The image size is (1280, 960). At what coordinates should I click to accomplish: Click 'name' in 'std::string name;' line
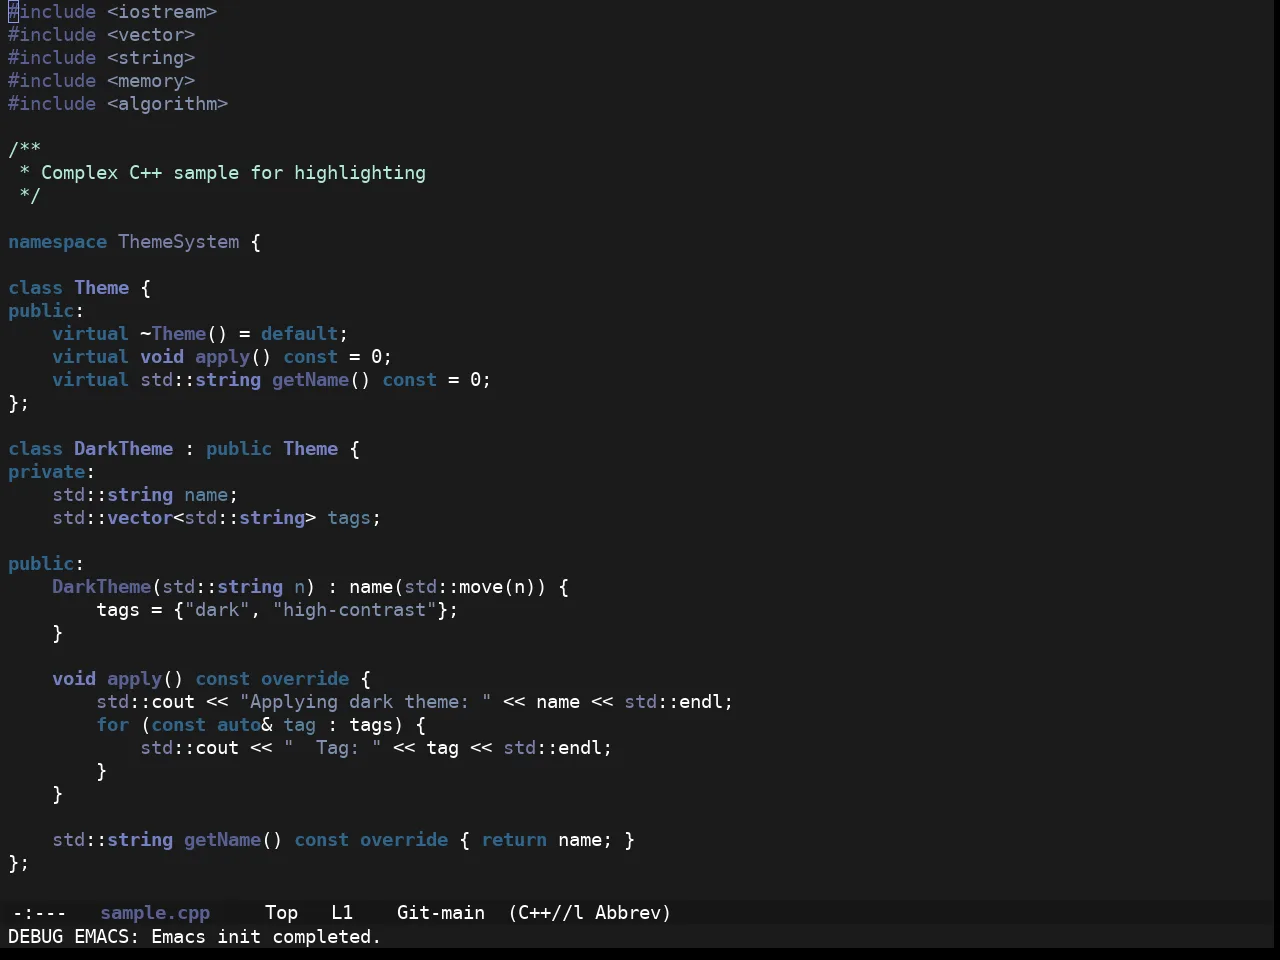206,495
